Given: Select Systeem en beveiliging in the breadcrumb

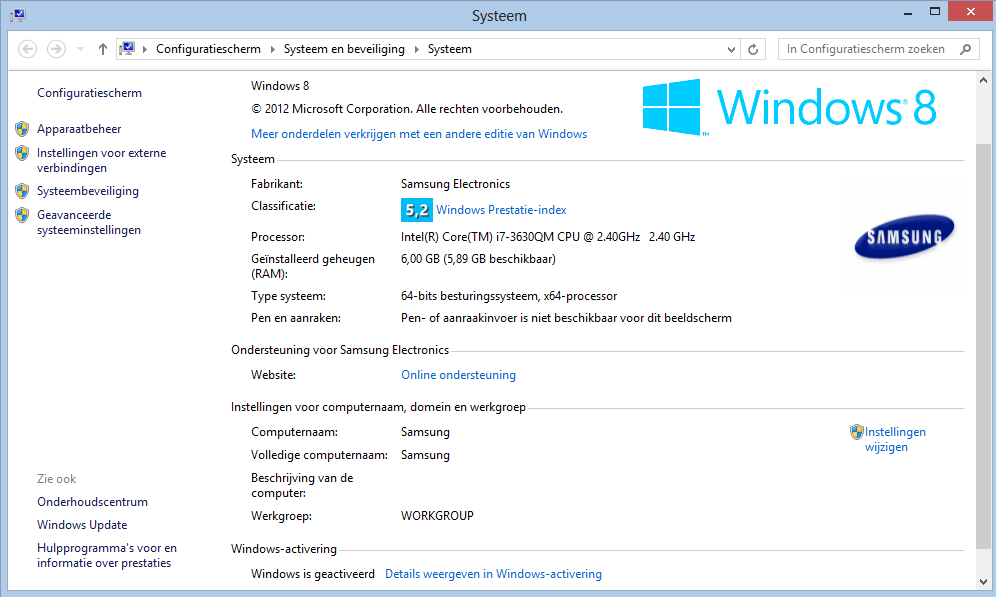Looking at the screenshot, I should coord(344,49).
